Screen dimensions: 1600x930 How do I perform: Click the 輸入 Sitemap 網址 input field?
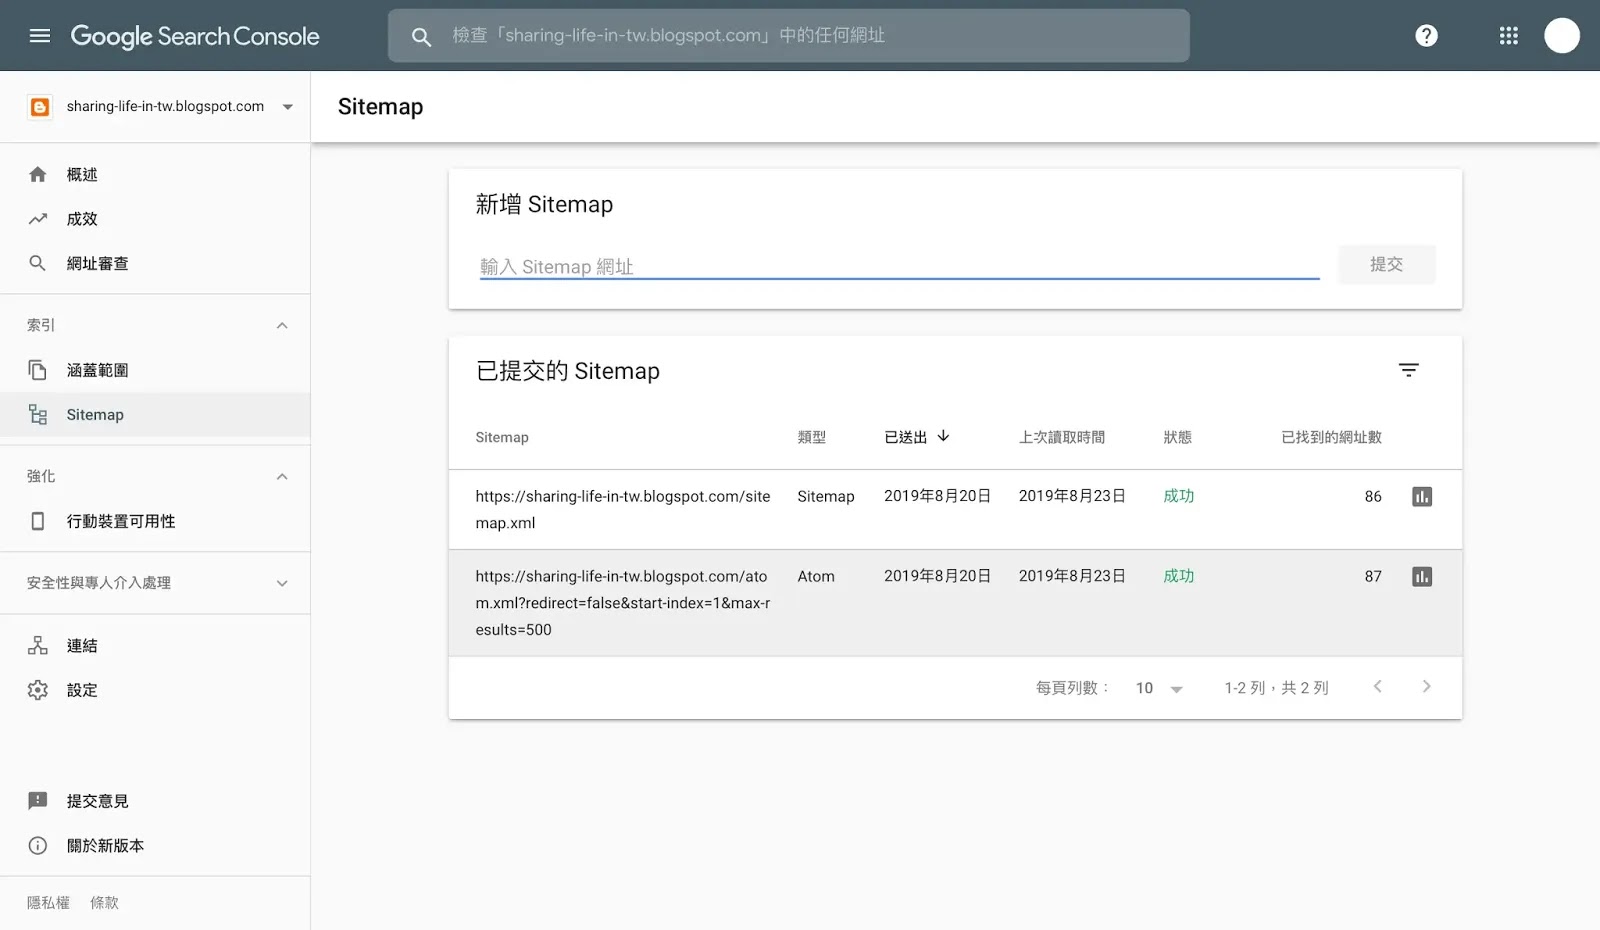pyautogui.click(x=899, y=266)
